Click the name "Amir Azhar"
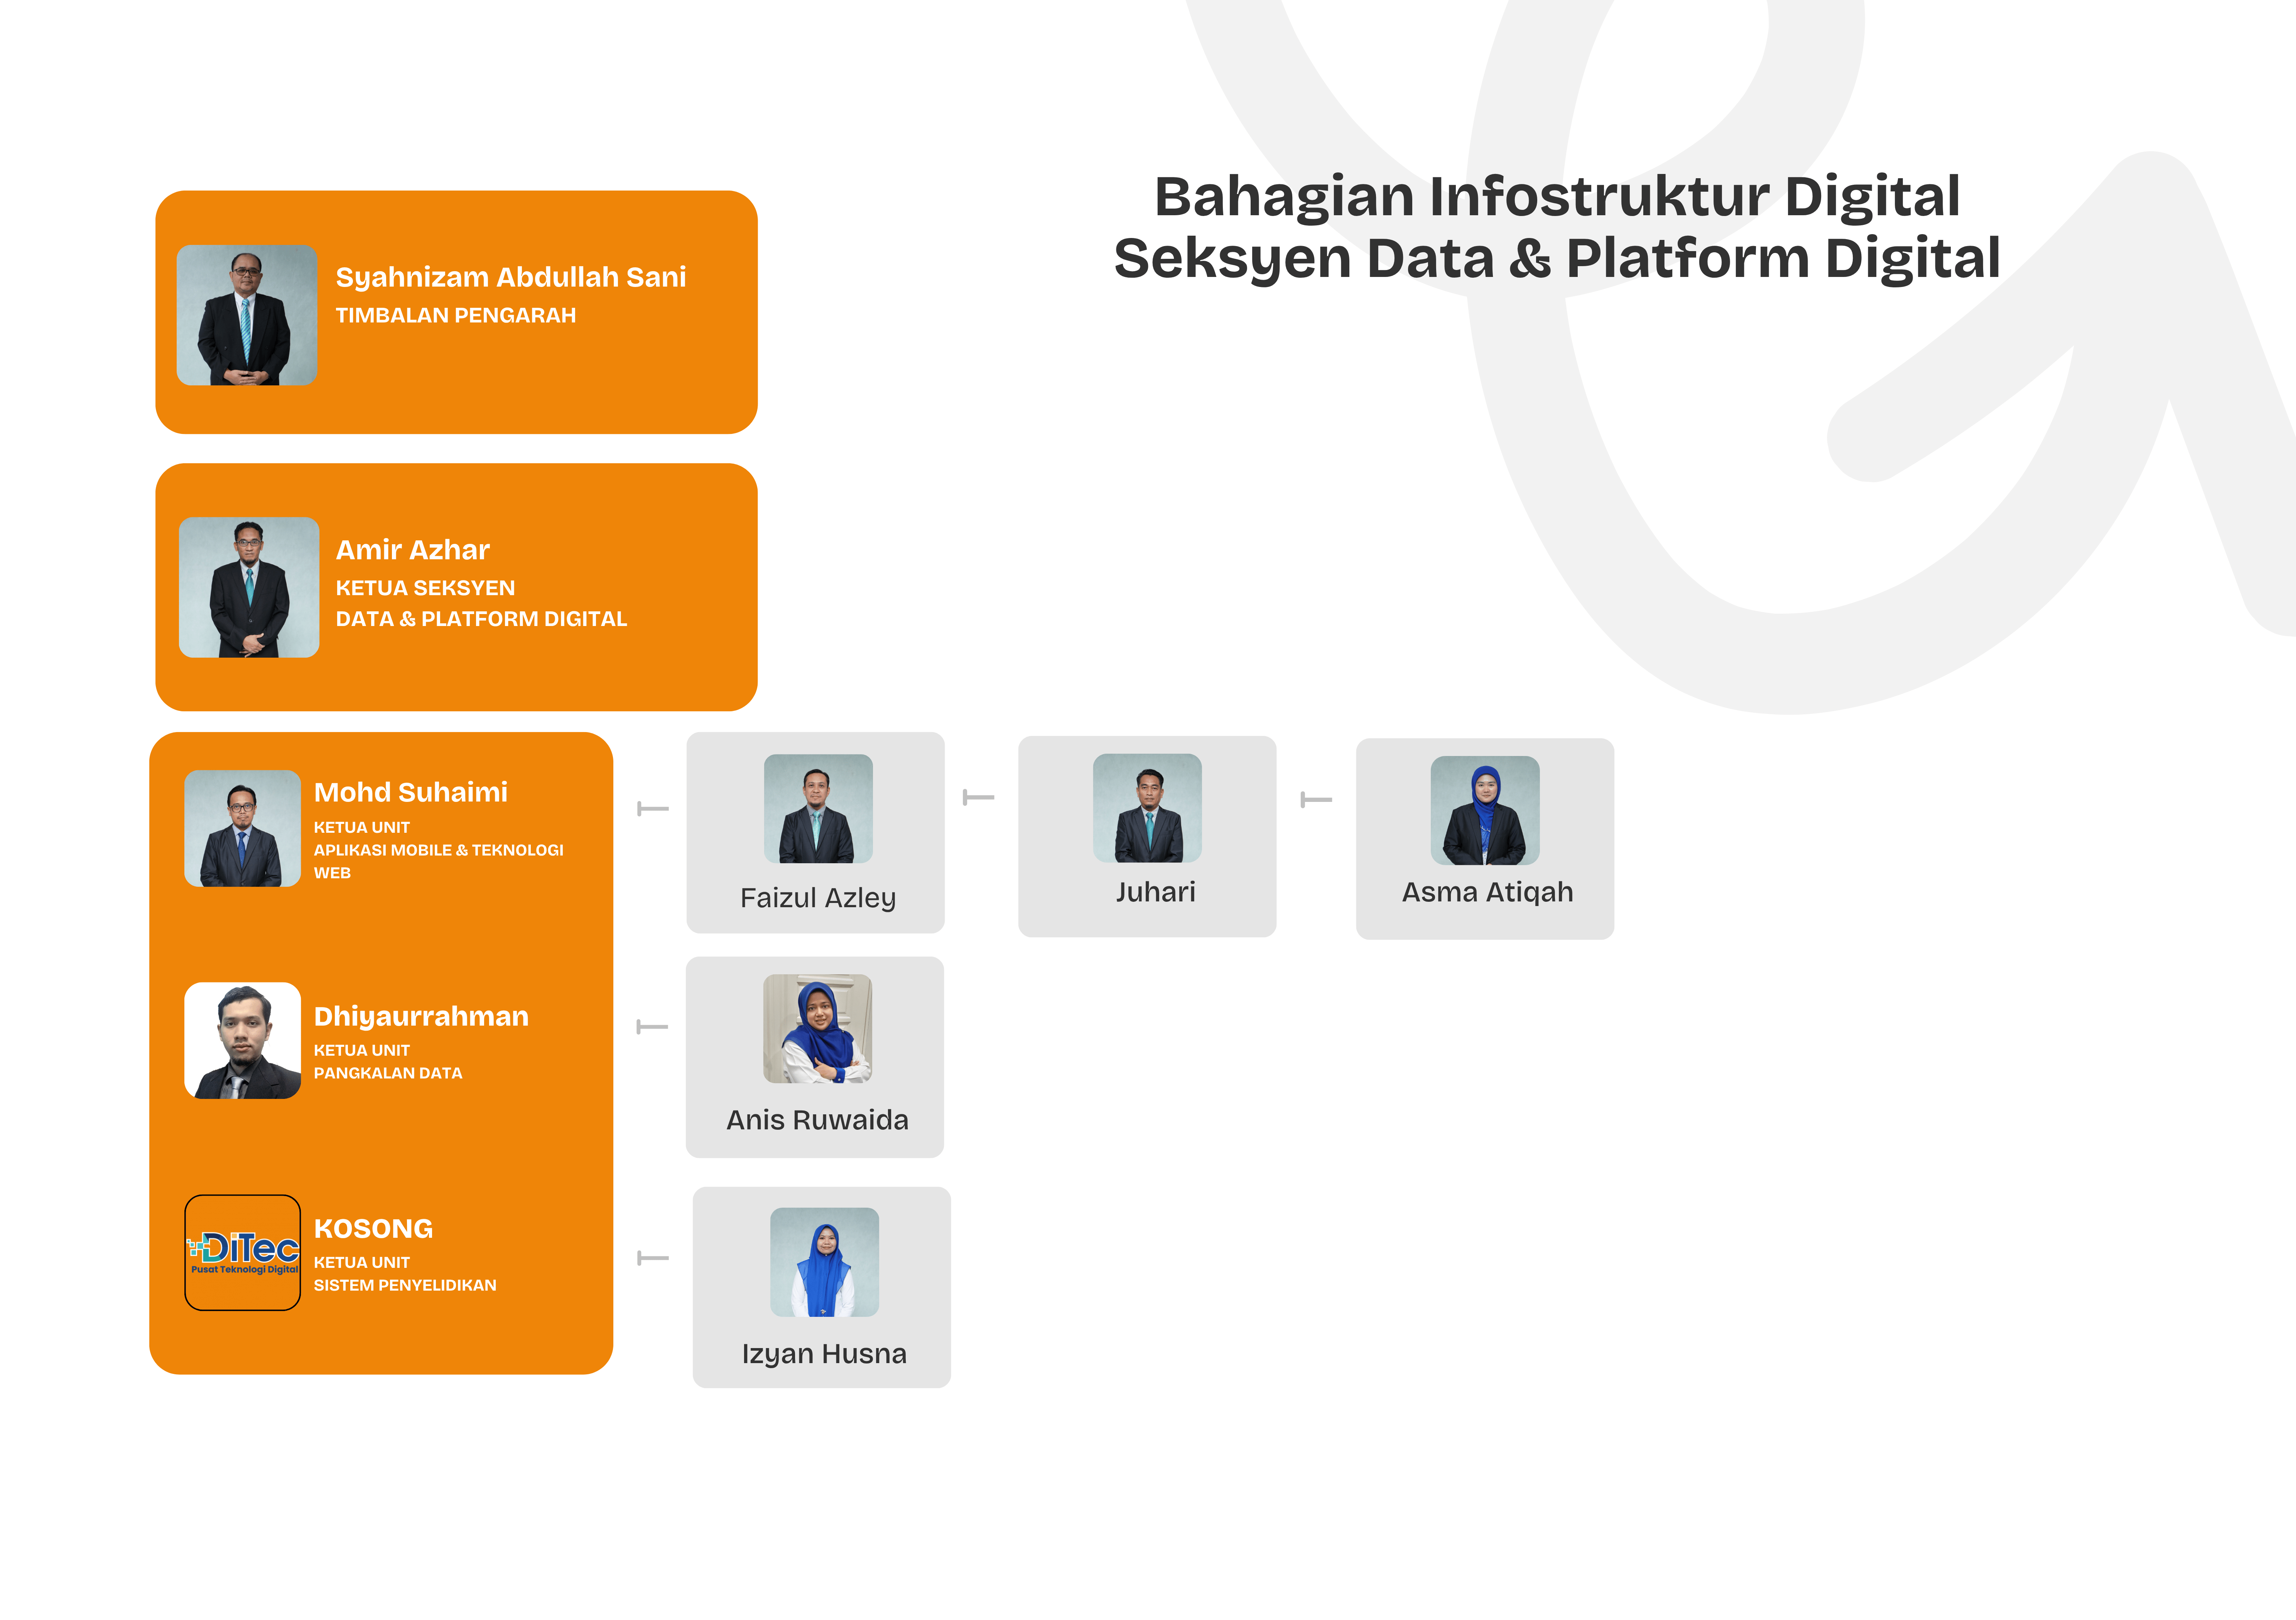This screenshot has height=1620, width=2296. click(x=413, y=550)
